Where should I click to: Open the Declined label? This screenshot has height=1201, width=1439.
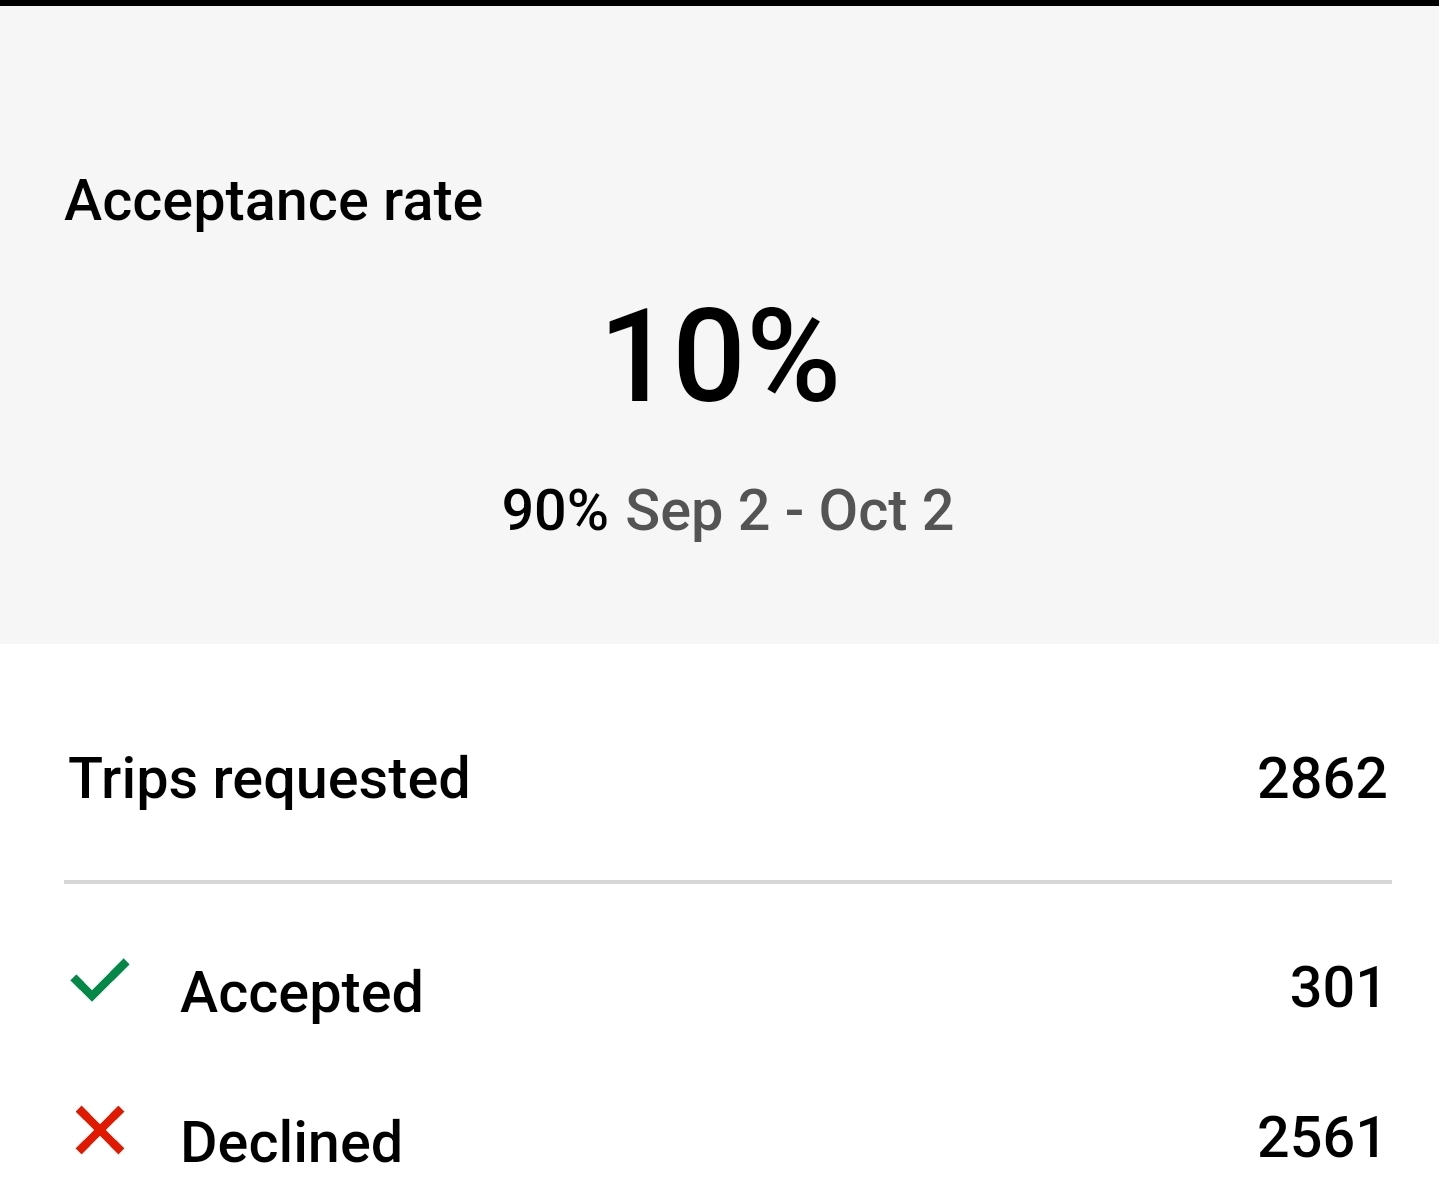(291, 1142)
